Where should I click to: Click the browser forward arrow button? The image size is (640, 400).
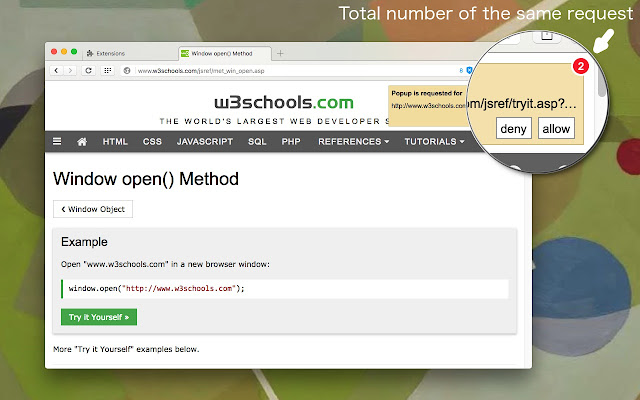pos(70,71)
